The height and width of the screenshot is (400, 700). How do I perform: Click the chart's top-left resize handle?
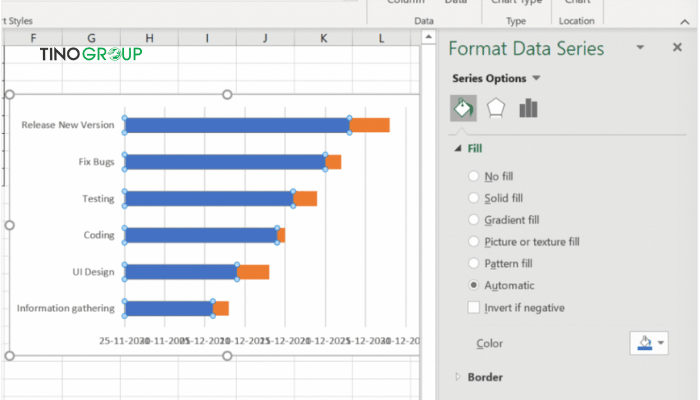9,95
